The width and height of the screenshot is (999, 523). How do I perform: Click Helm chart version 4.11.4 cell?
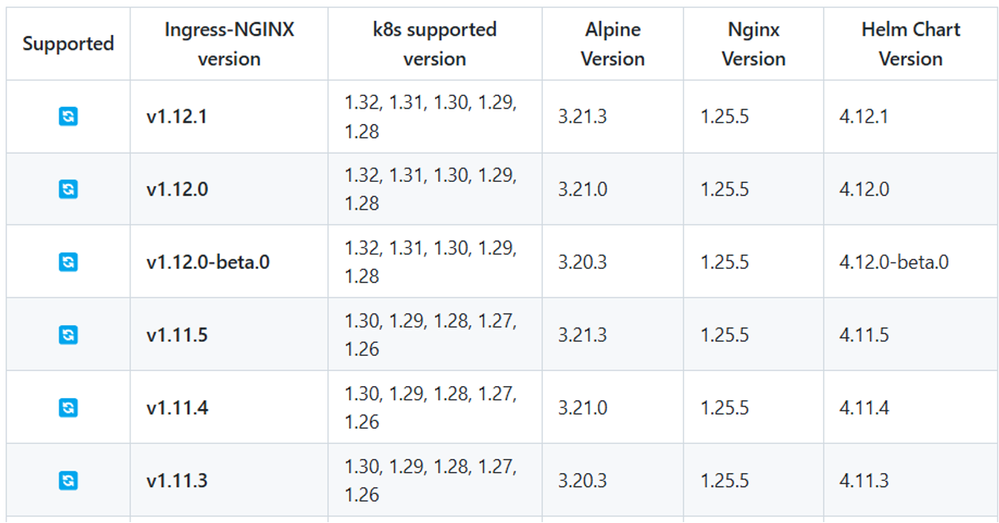pos(864,408)
